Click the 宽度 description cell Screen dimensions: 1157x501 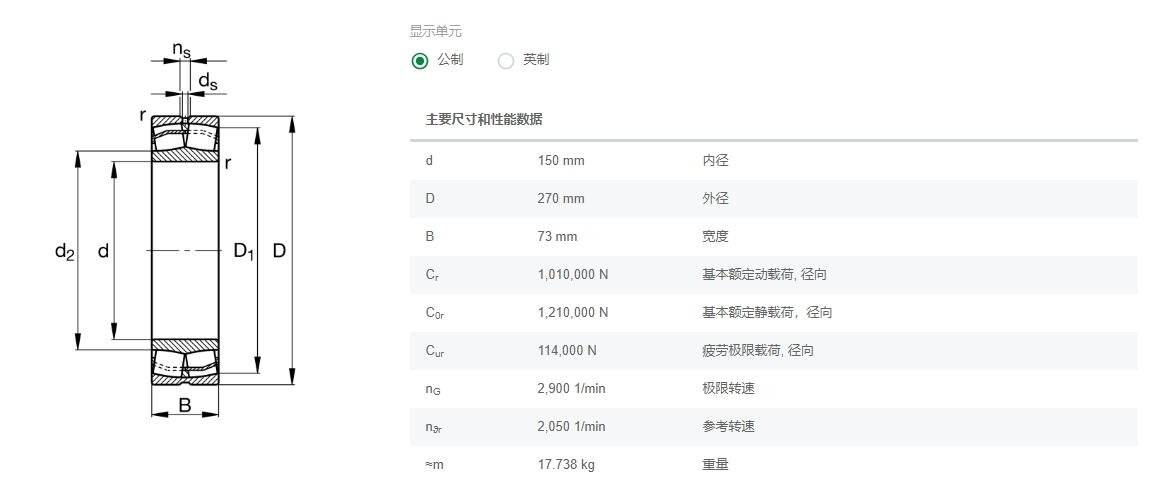point(715,236)
